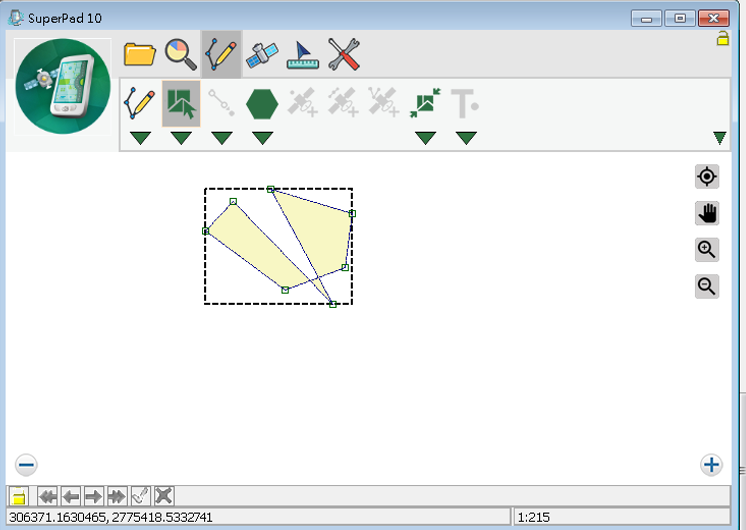Select the edit pencil main tab

221,54
